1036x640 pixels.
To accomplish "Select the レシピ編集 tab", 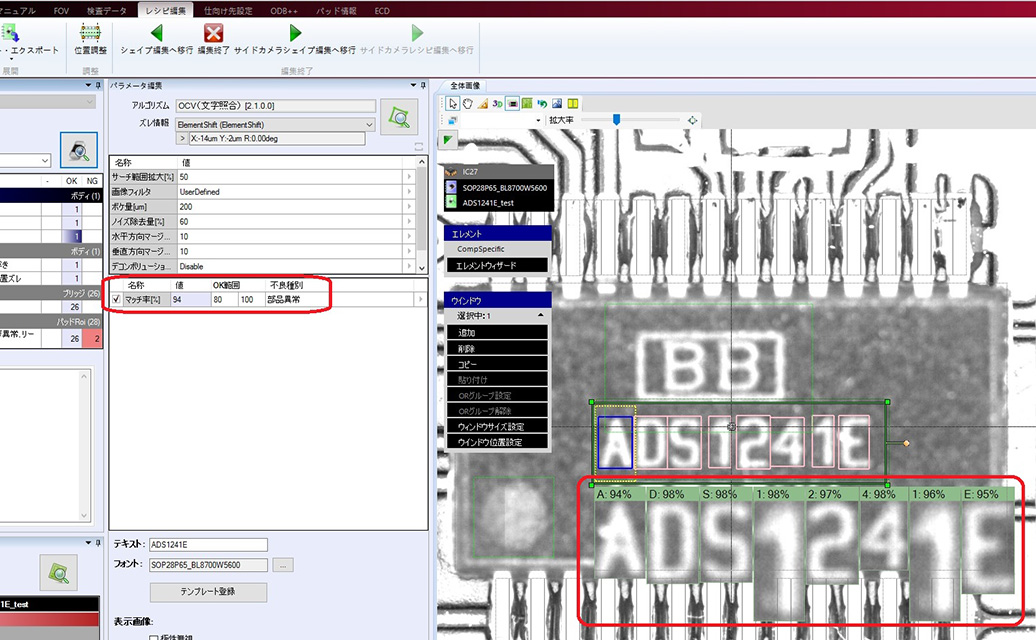I will click(x=165, y=10).
